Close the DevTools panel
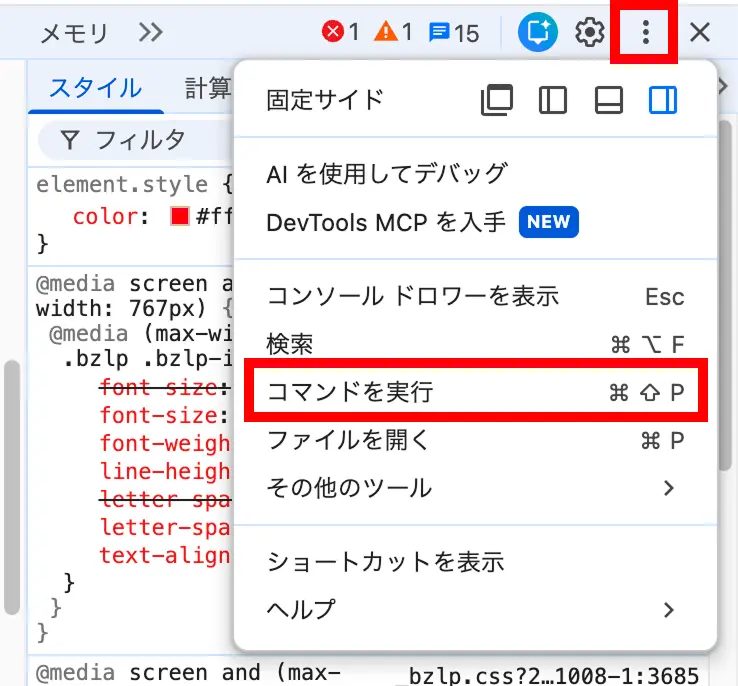738x686 pixels. pos(700,32)
